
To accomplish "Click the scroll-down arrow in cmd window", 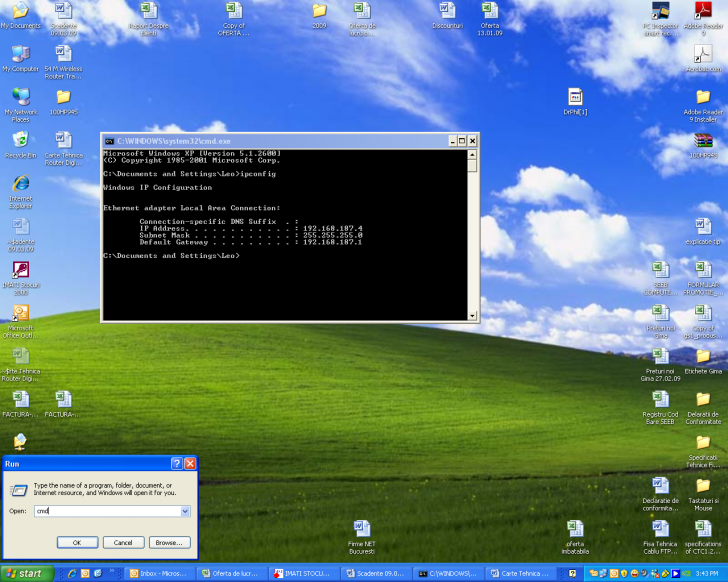I will (472, 316).
